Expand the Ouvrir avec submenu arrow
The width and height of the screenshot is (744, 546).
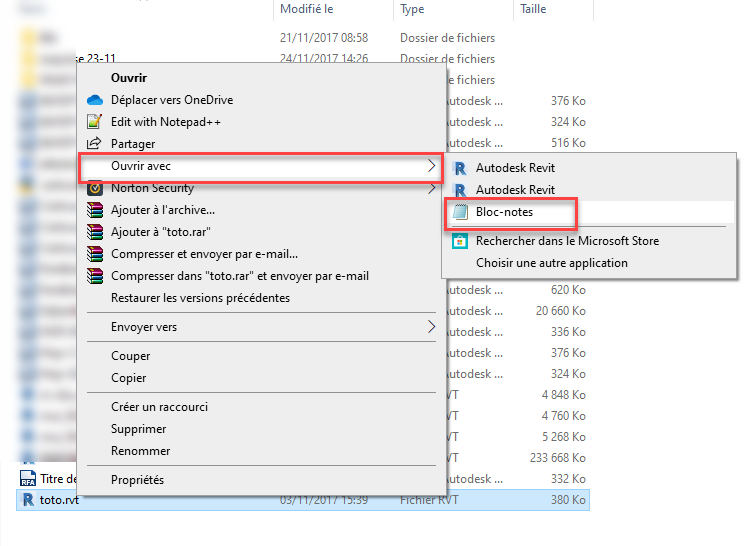click(432, 166)
